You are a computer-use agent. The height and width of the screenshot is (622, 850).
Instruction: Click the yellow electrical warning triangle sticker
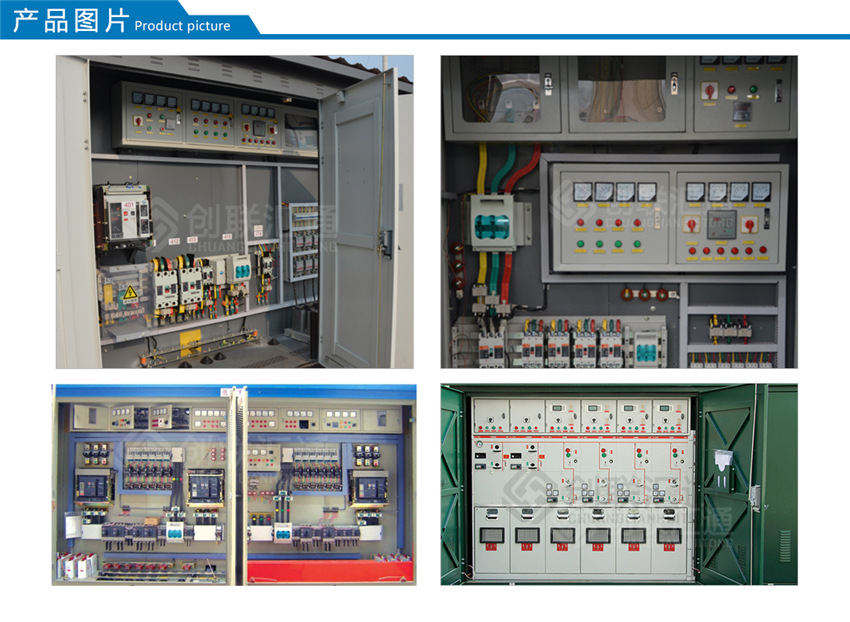click(x=130, y=292)
